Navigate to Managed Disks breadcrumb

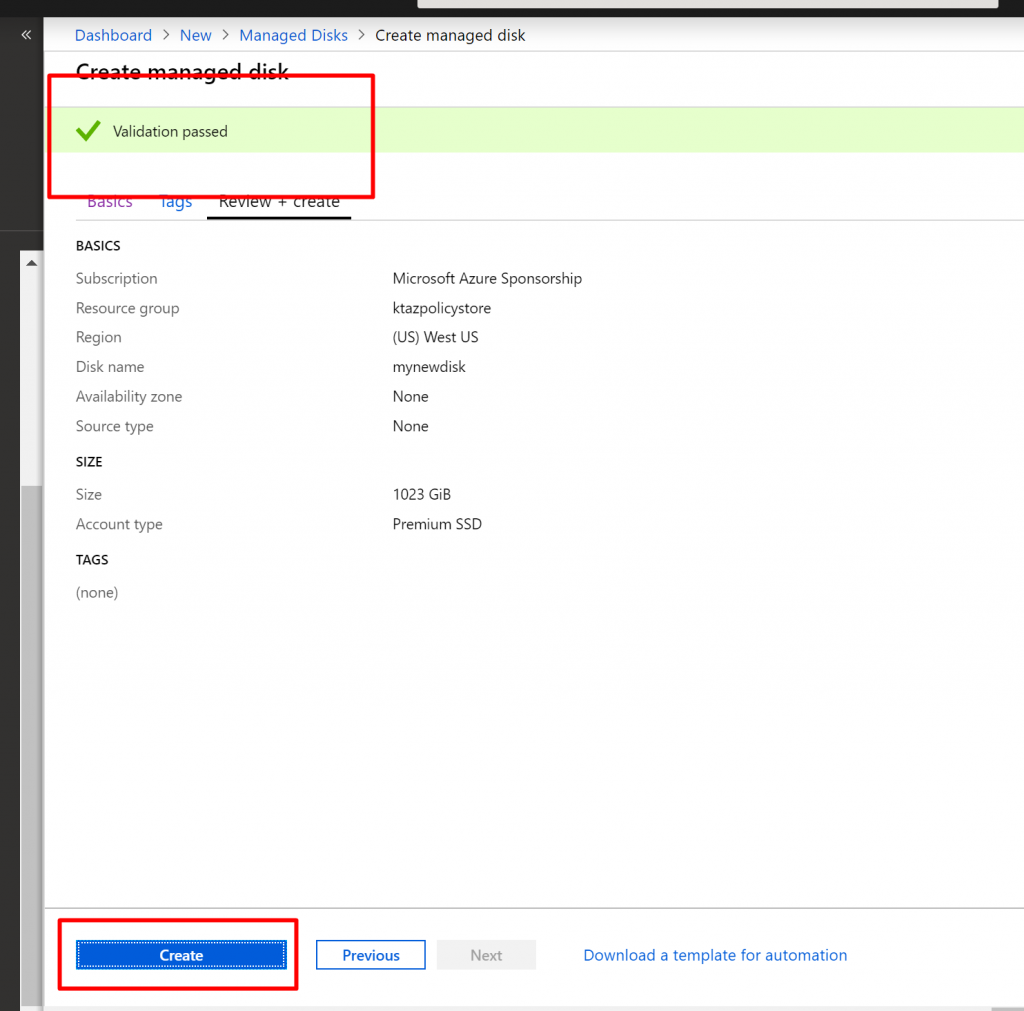[x=293, y=35]
